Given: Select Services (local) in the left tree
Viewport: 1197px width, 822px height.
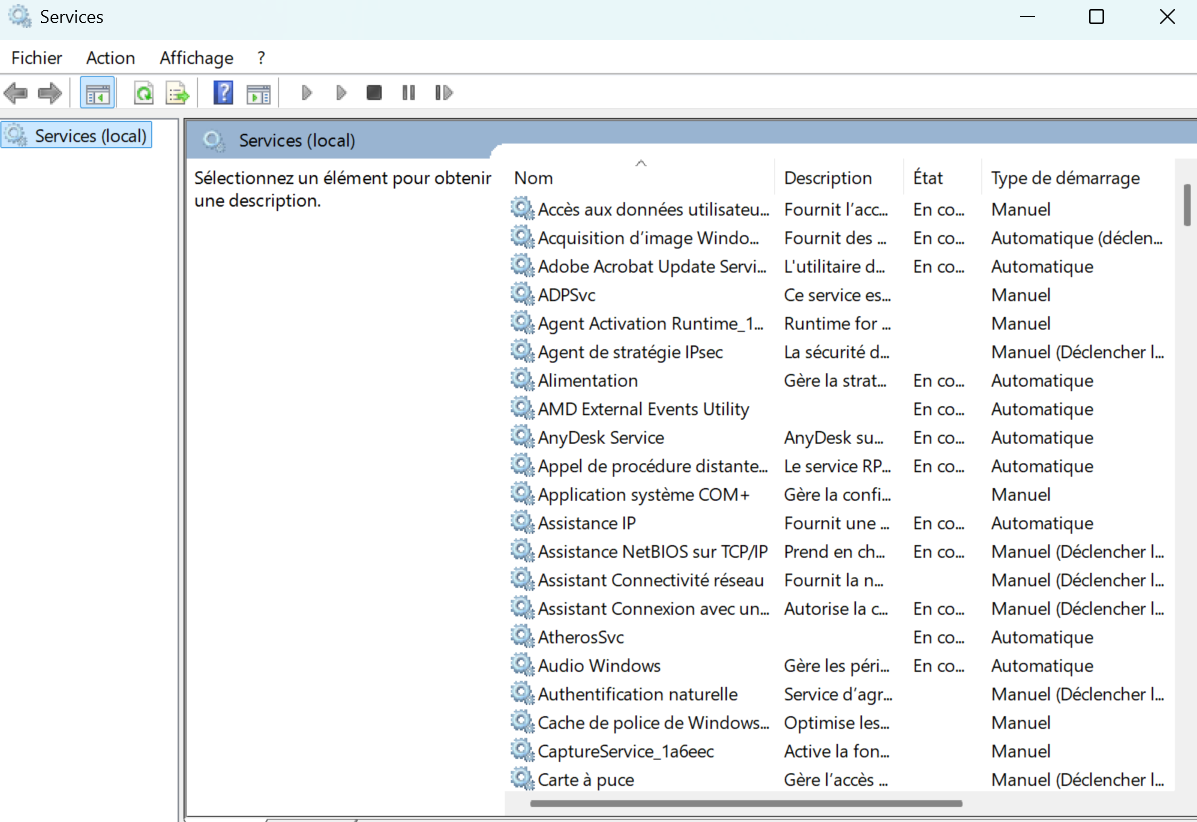Looking at the screenshot, I should tap(90, 135).
